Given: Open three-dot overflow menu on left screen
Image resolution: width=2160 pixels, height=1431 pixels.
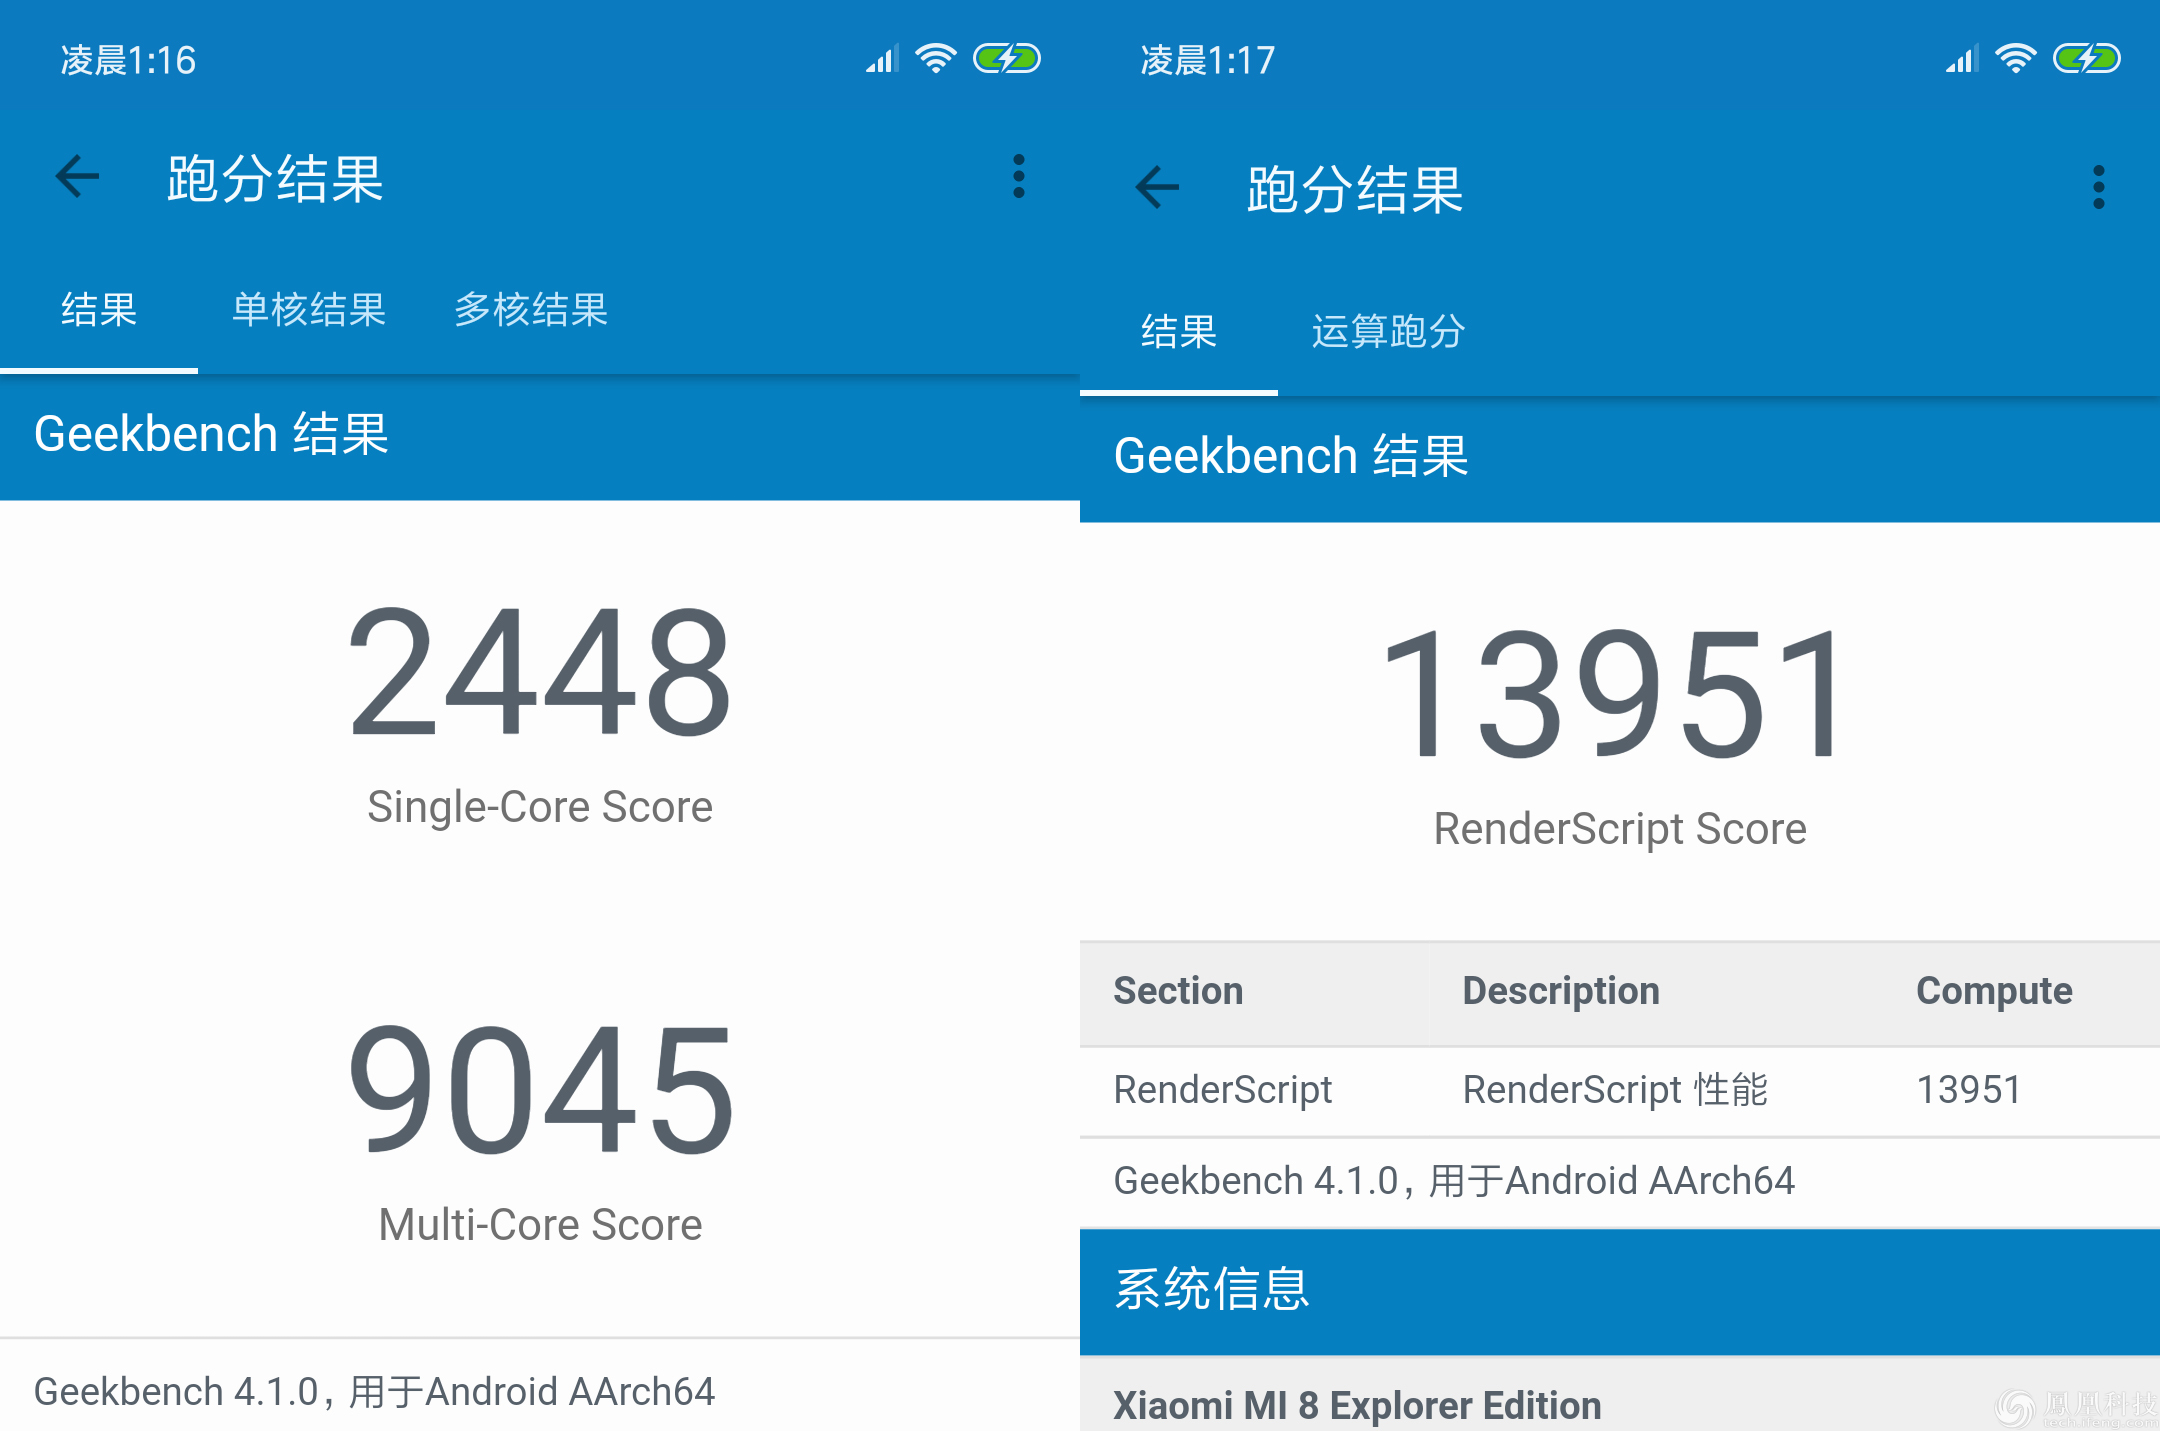Looking at the screenshot, I should [x=1019, y=177].
